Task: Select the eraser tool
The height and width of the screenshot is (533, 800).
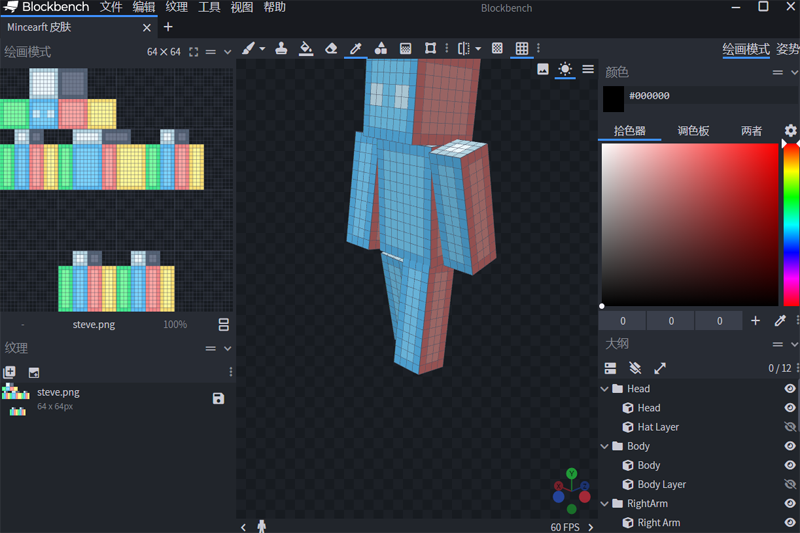Action: pyautogui.click(x=331, y=48)
